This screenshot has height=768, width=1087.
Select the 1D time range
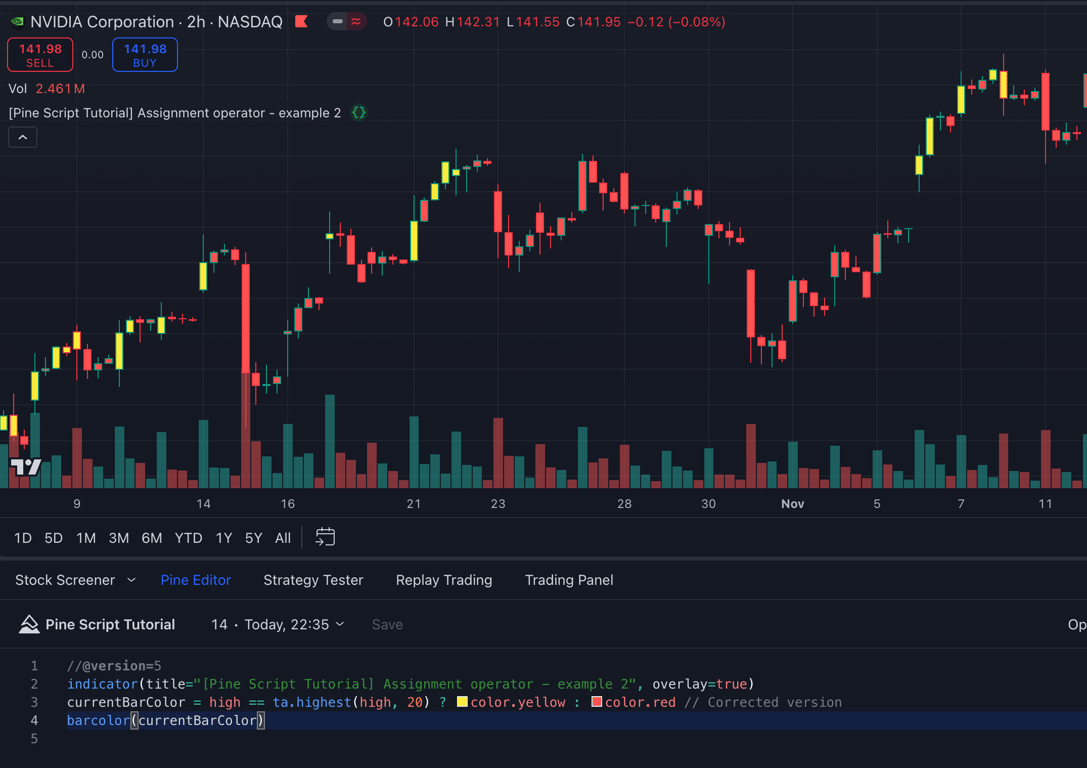point(23,538)
